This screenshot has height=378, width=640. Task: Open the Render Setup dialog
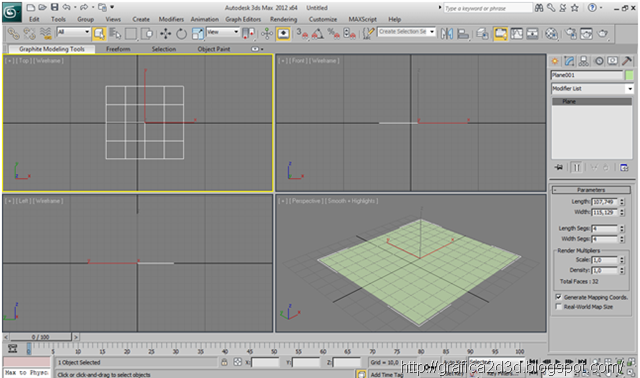[x=571, y=33]
